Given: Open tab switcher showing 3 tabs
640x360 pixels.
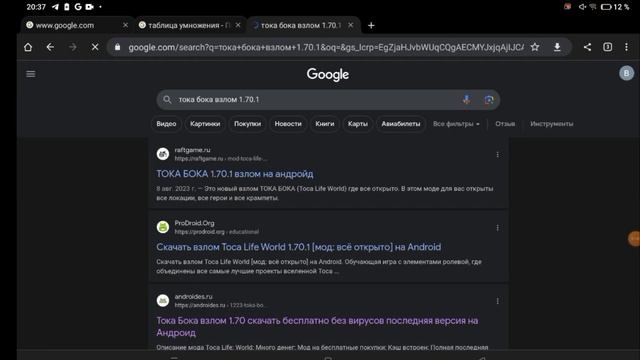Looking at the screenshot, I should [x=607, y=47].
